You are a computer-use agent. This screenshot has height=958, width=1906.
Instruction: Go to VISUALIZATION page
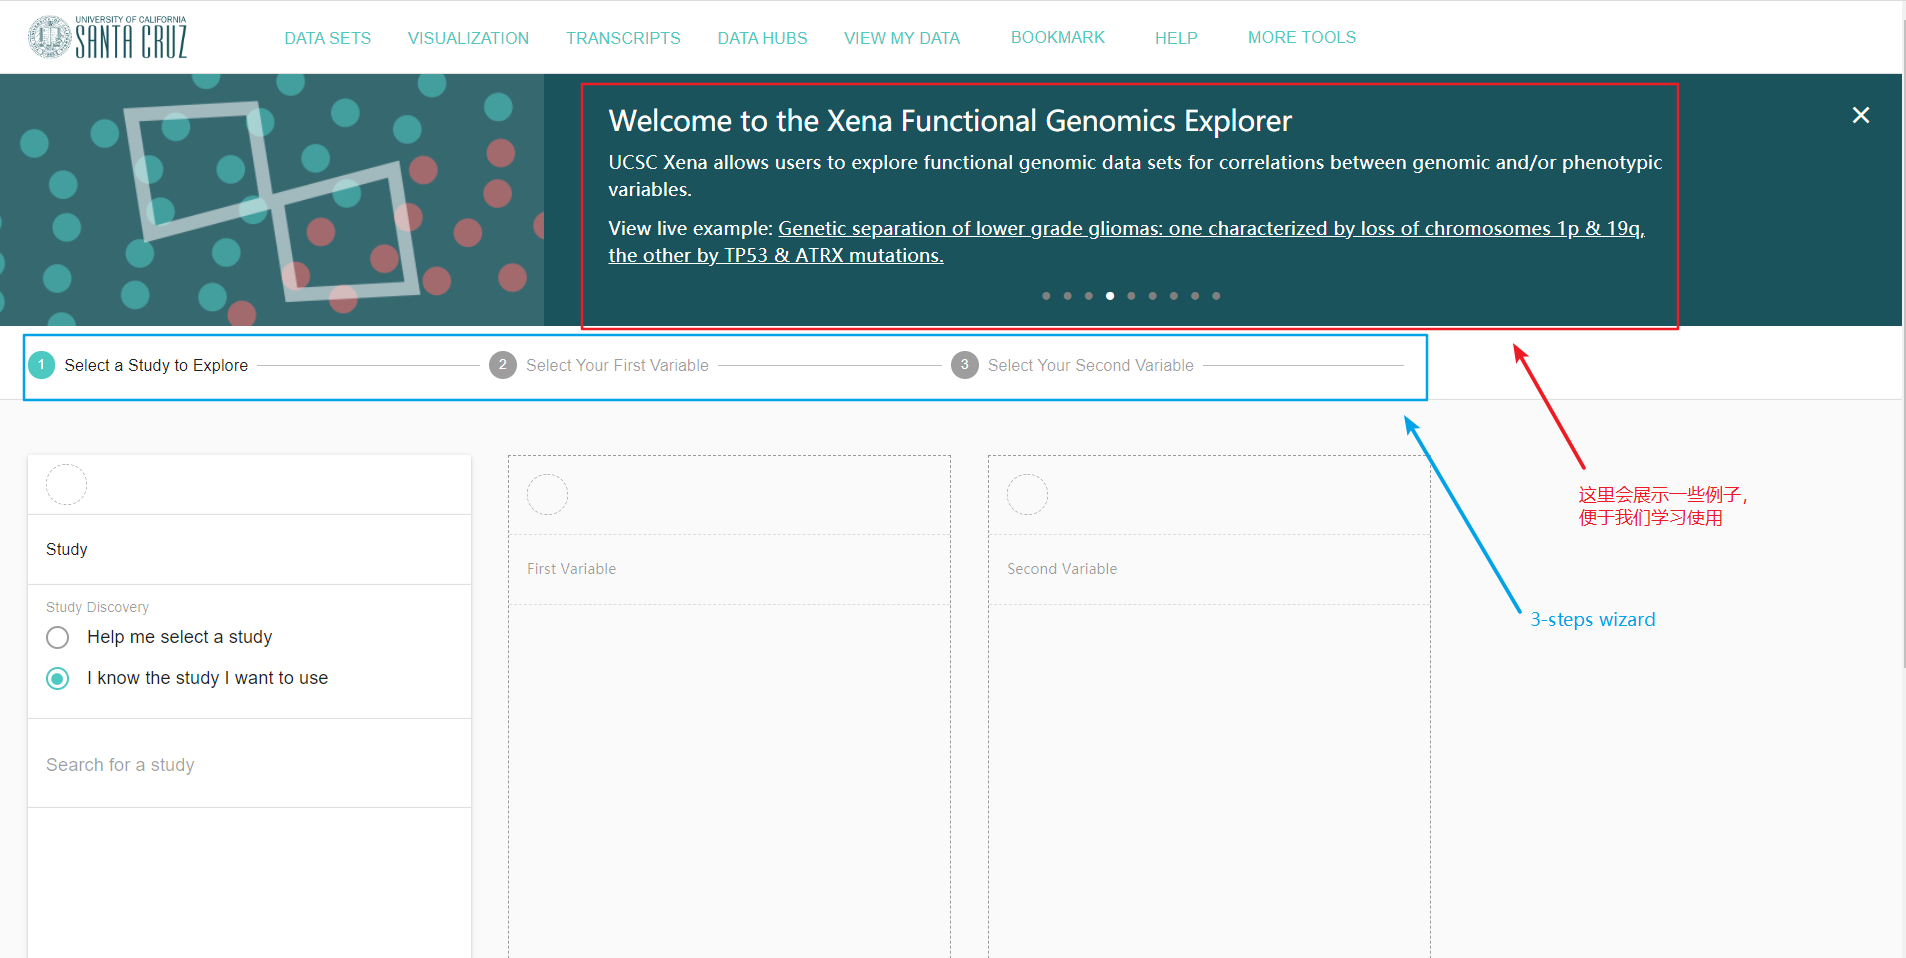[x=468, y=38]
